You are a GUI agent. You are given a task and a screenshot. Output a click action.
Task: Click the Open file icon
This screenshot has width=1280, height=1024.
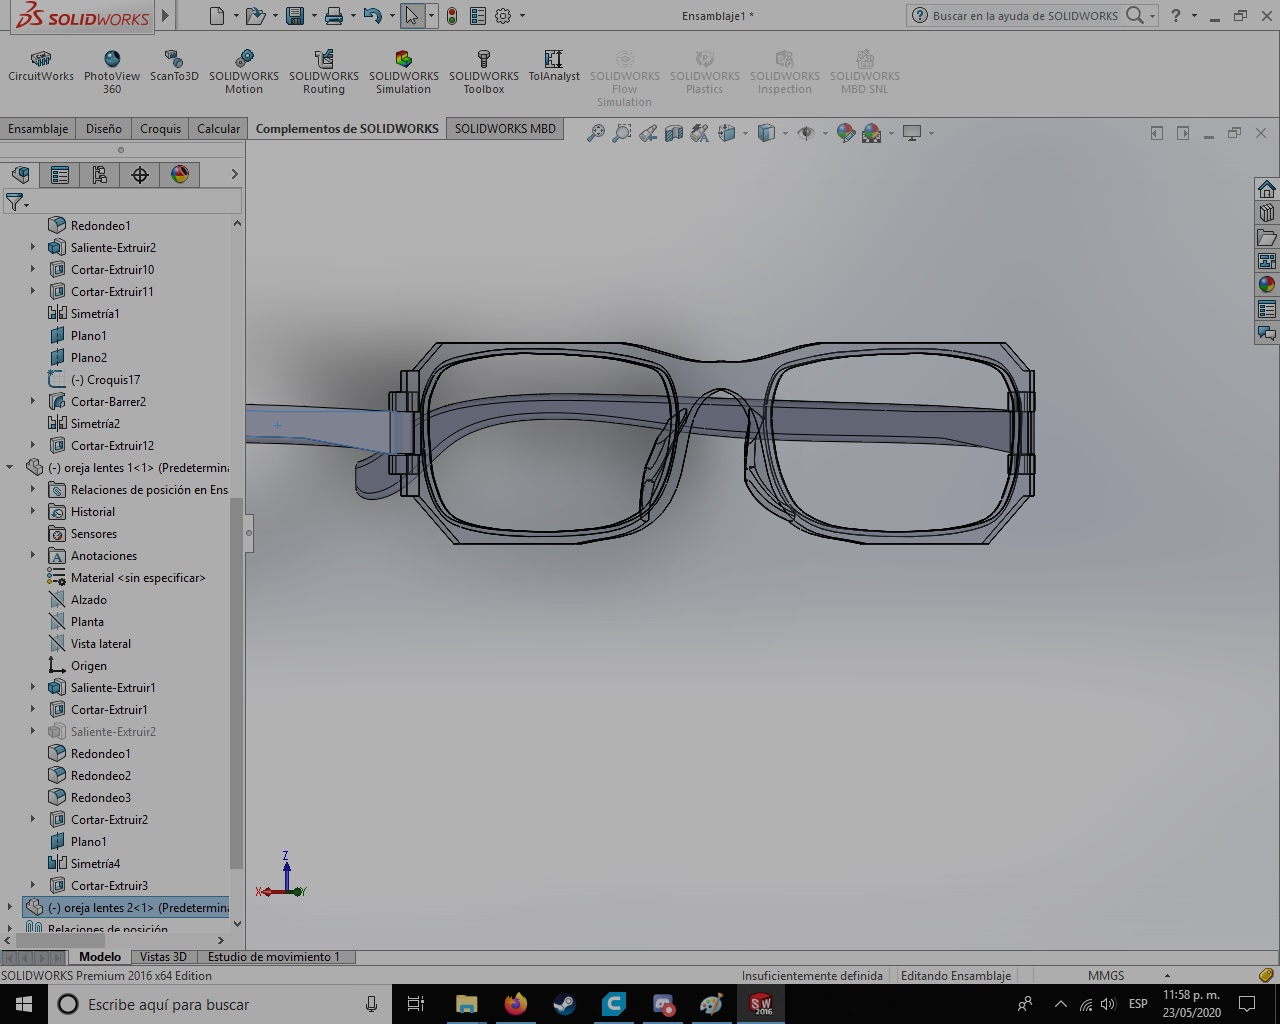click(255, 16)
